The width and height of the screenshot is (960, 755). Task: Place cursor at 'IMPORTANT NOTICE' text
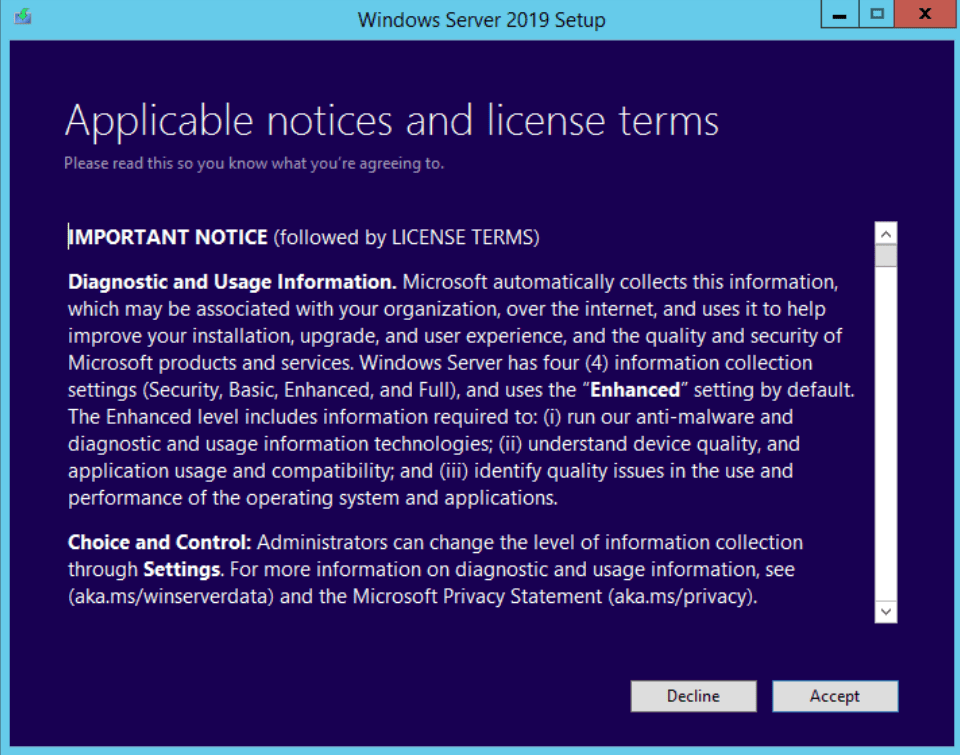point(168,237)
